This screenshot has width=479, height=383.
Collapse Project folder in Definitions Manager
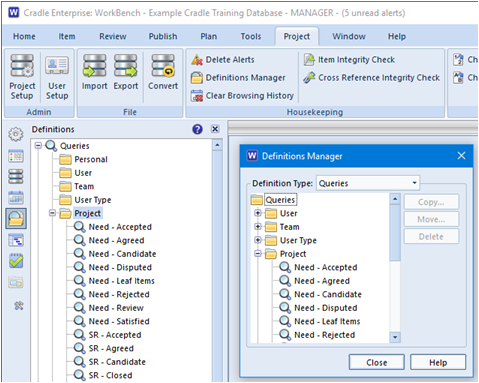[258, 253]
